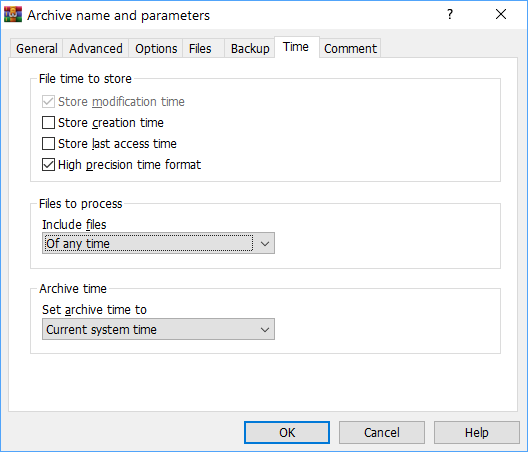
Task: Select the Files tab
Action: [x=200, y=49]
